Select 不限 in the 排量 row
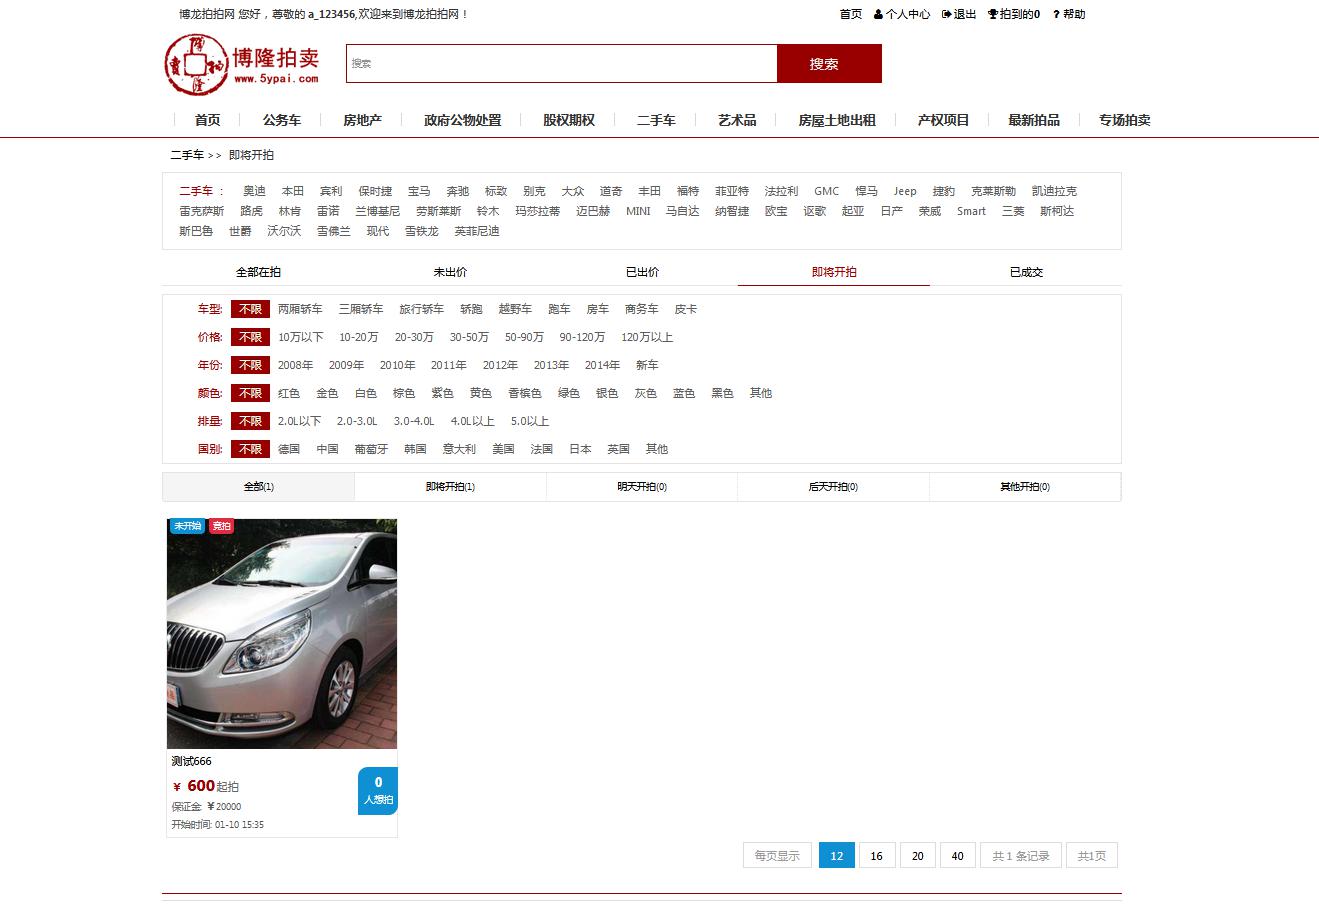The width and height of the screenshot is (1319, 904). 250,421
